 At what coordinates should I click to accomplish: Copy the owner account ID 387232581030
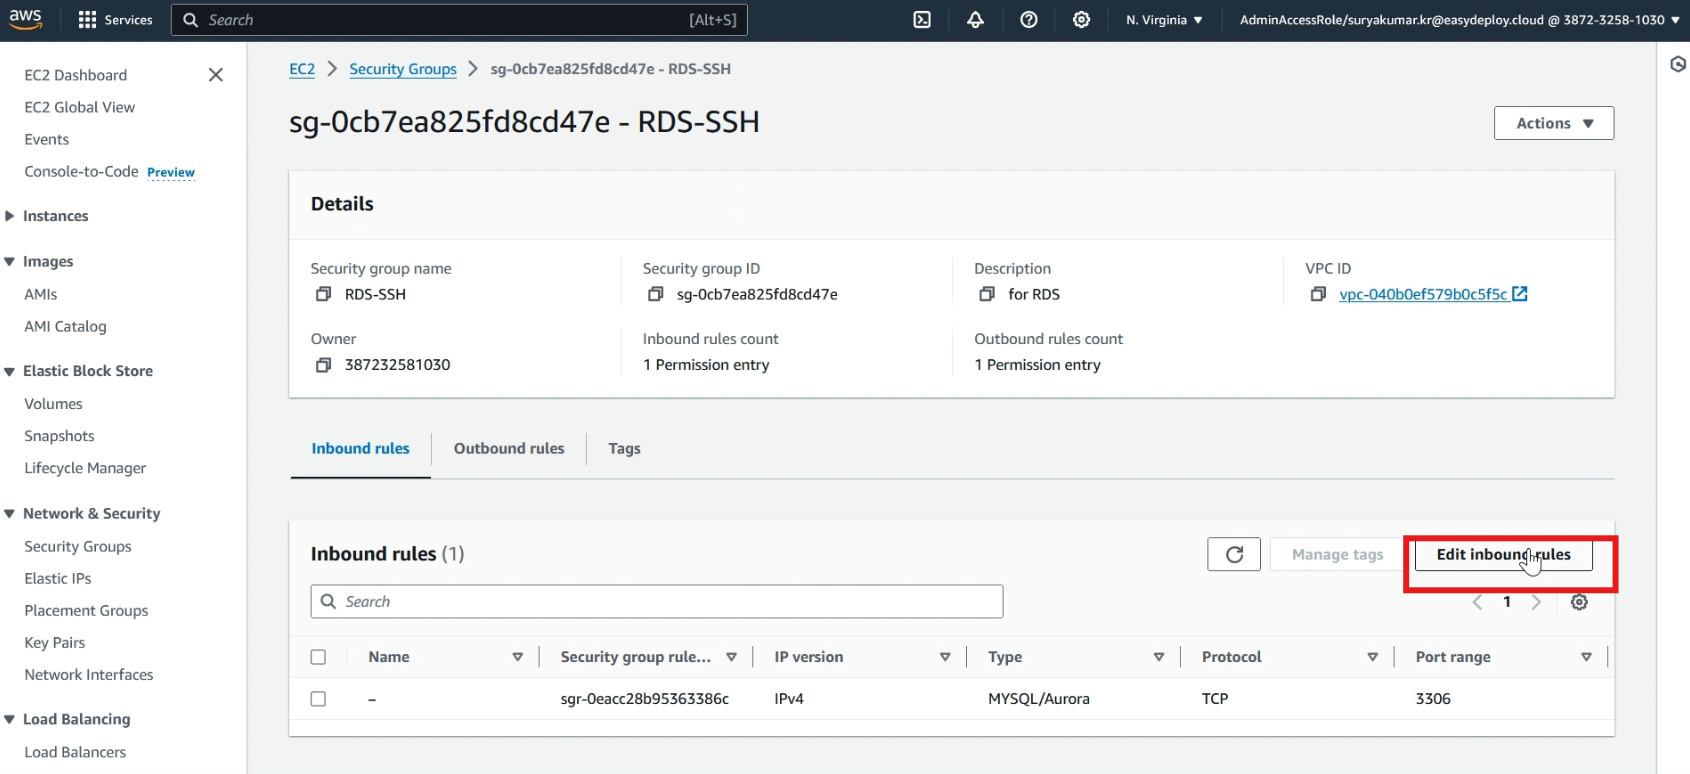pos(323,365)
